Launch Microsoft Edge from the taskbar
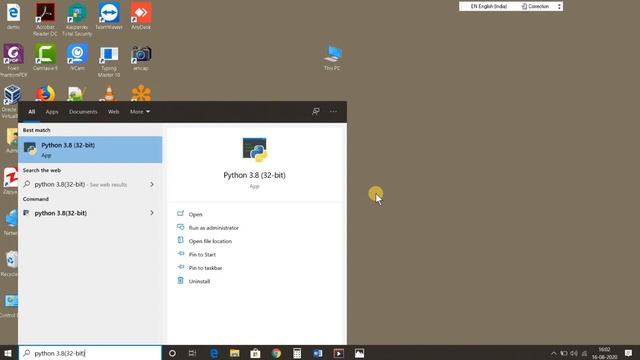 click(213, 353)
